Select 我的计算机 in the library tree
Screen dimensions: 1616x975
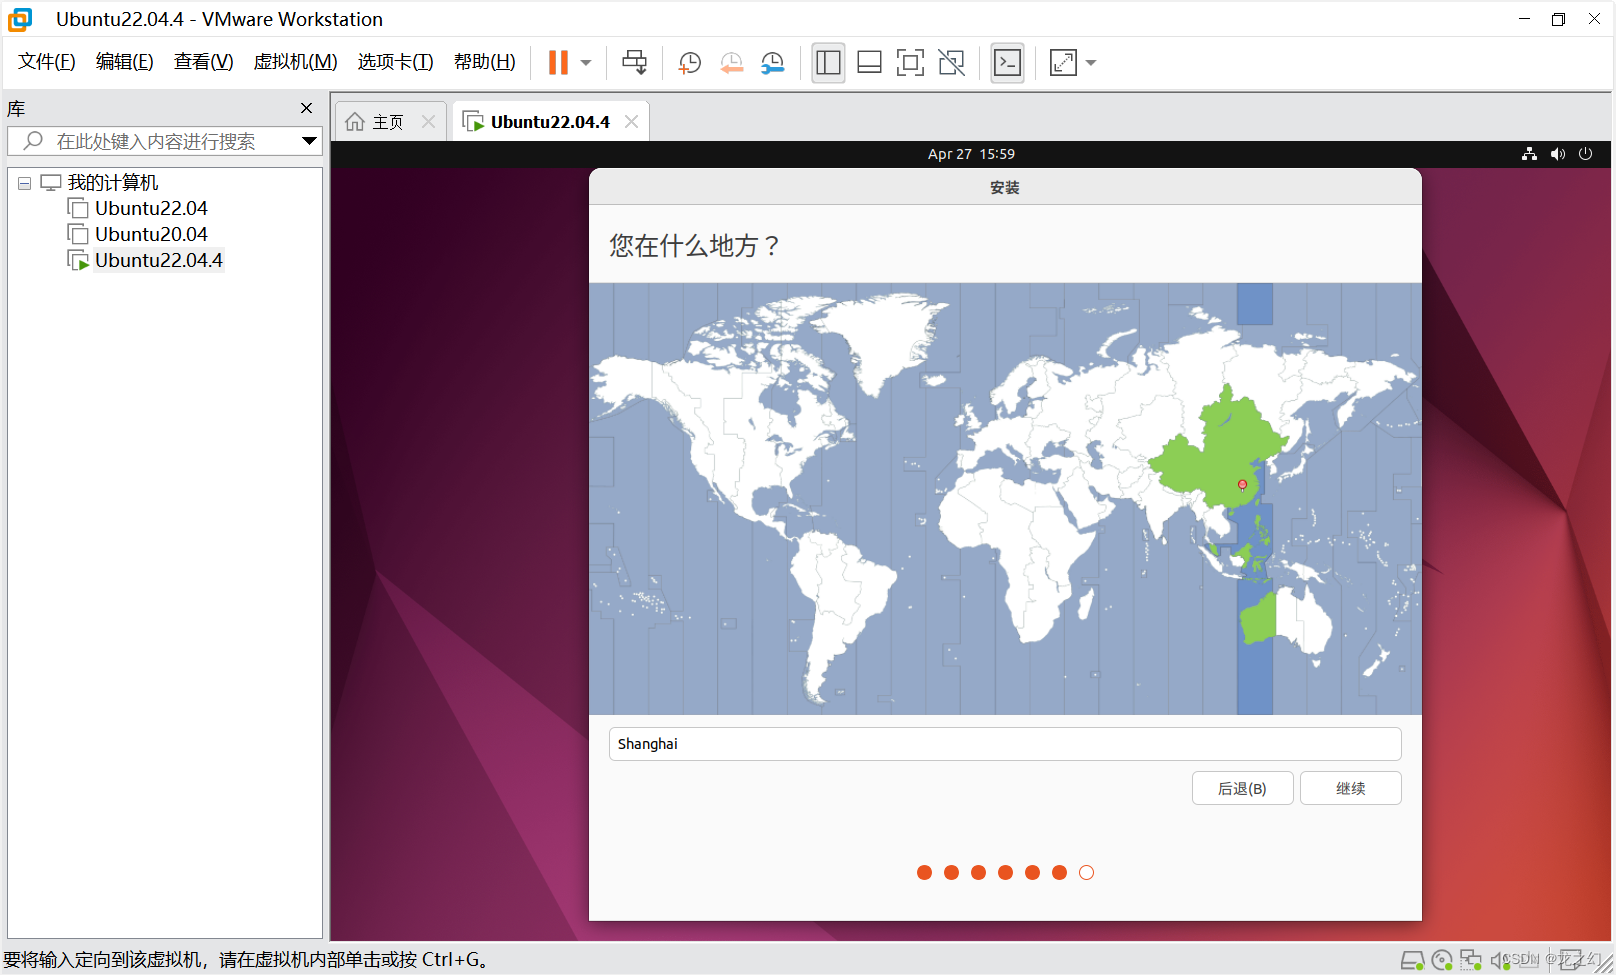[x=113, y=183]
